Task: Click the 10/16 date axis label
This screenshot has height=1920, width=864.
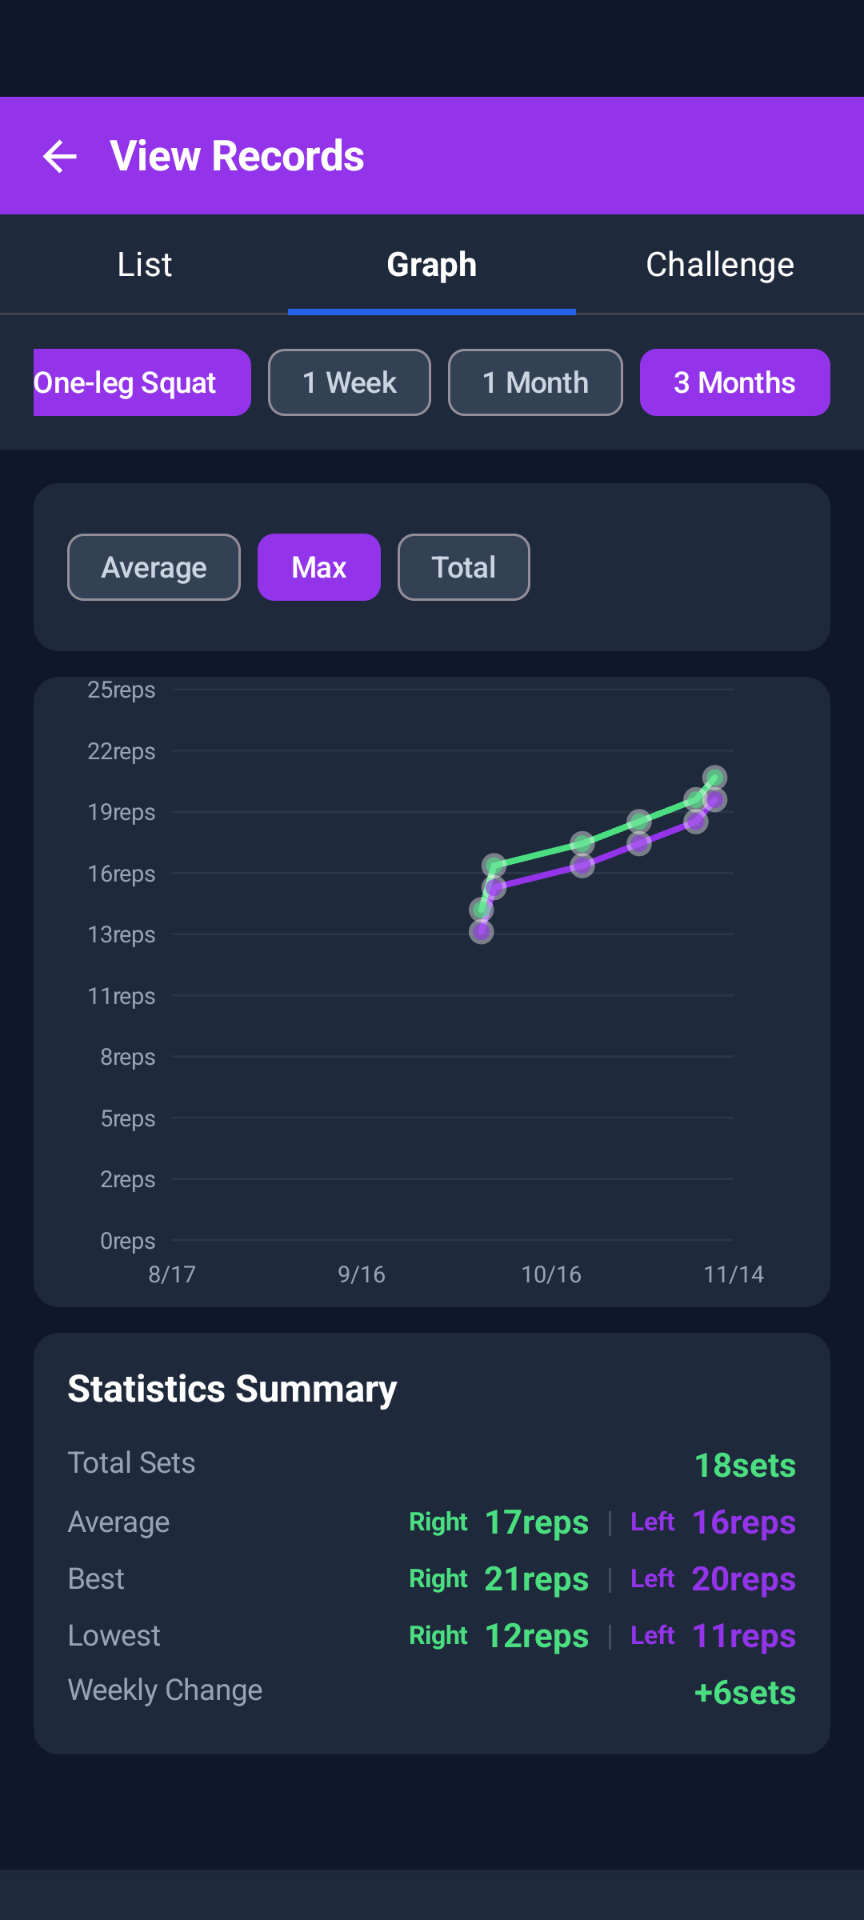Action: (551, 1274)
